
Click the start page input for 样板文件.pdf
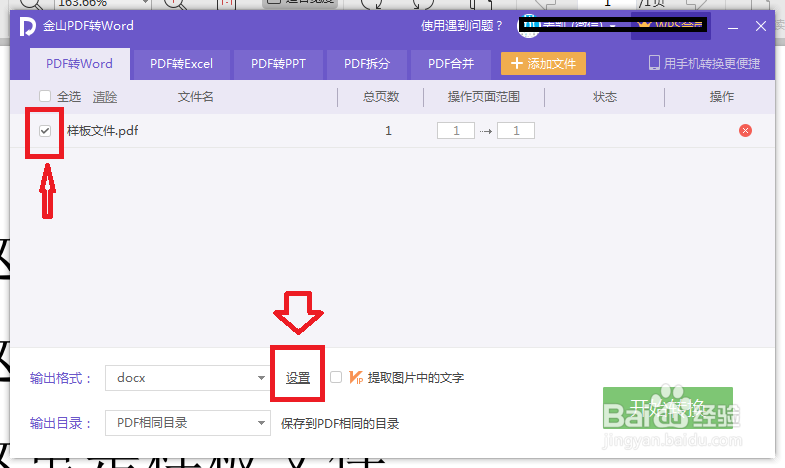456,131
